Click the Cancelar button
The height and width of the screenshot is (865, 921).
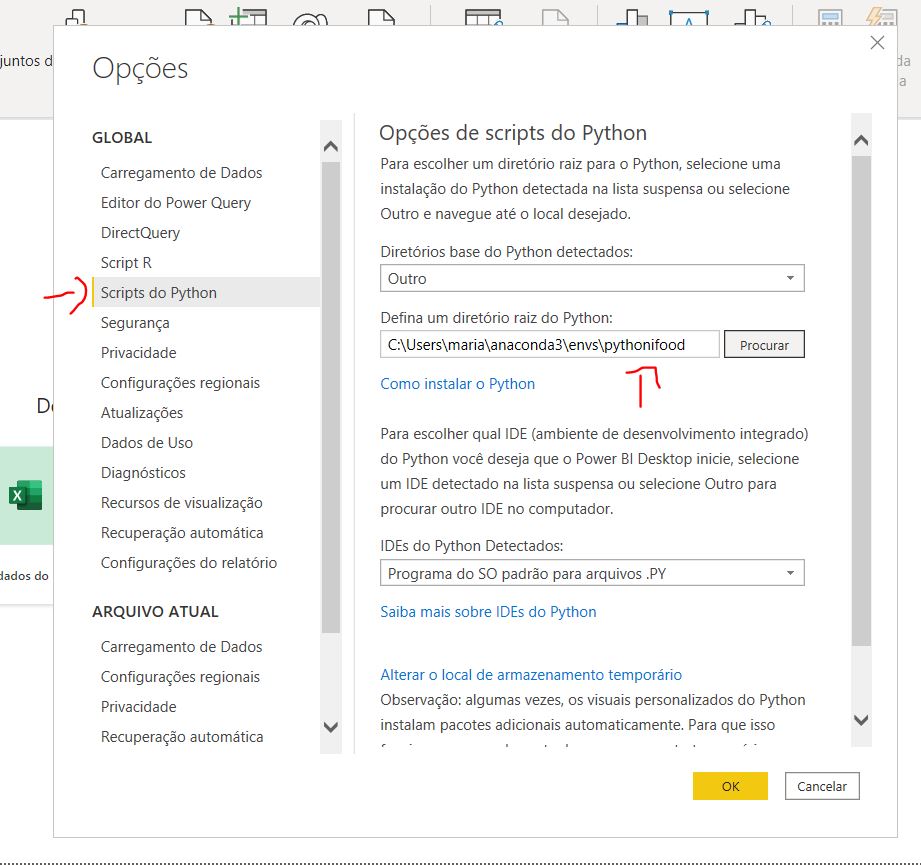[822, 786]
